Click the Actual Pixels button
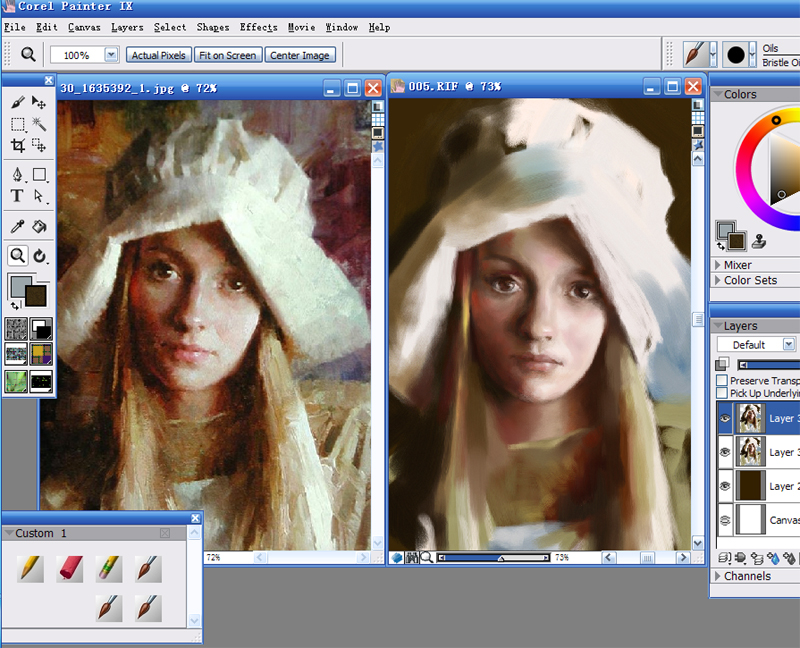Image resolution: width=800 pixels, height=648 pixels. (x=159, y=55)
